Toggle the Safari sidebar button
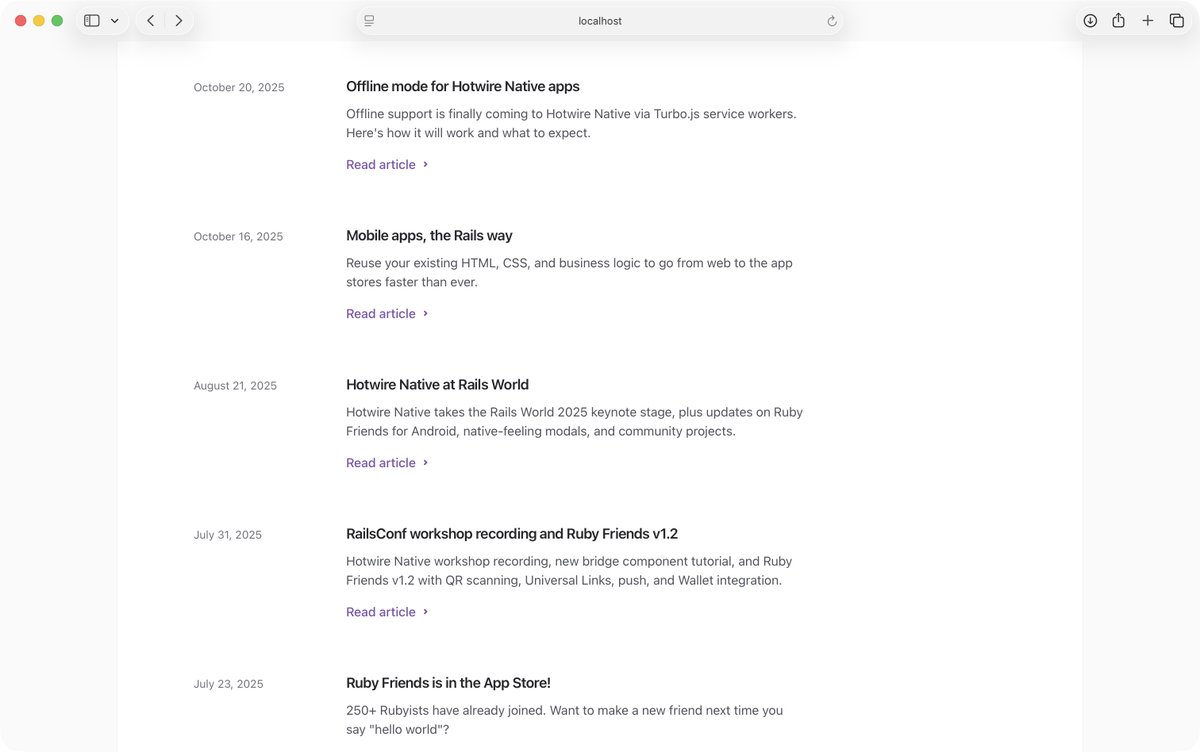Image resolution: width=1200 pixels, height=752 pixels. (x=92, y=21)
